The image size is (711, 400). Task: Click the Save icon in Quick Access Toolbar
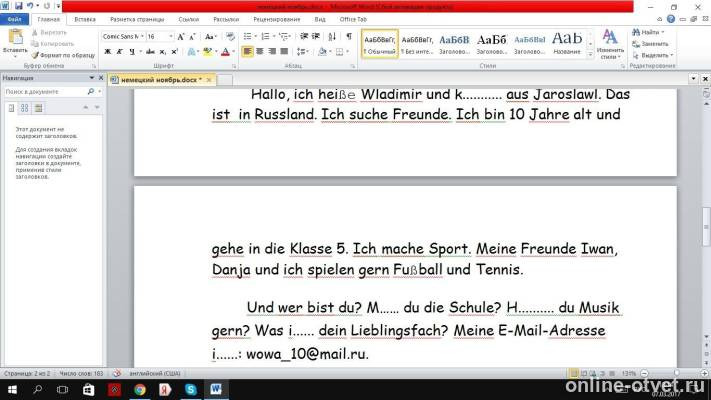click(x=19, y=6)
